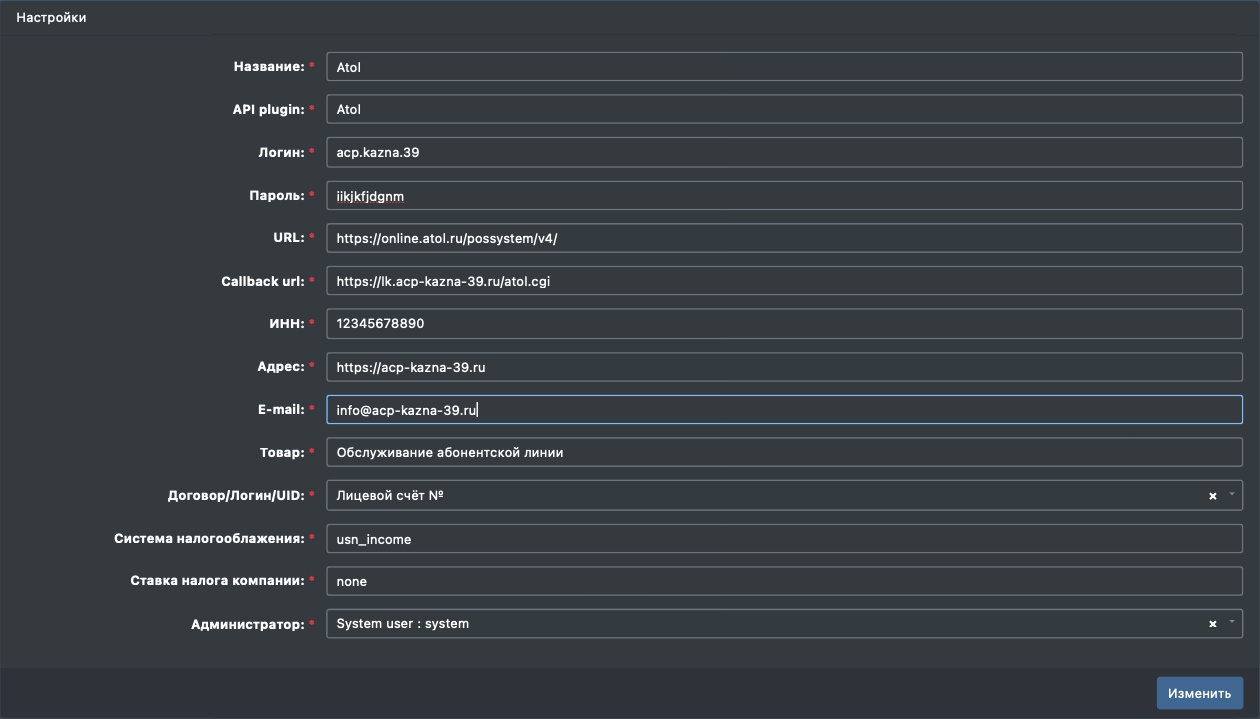Clear the Договор/Логин/UID selection with x icon
The image size is (1260, 719).
pyautogui.click(x=1212, y=496)
